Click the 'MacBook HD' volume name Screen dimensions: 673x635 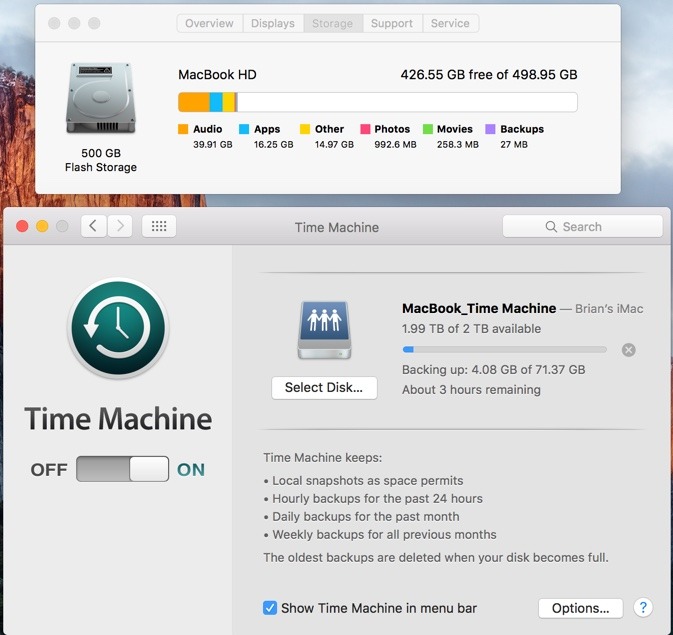(217, 75)
